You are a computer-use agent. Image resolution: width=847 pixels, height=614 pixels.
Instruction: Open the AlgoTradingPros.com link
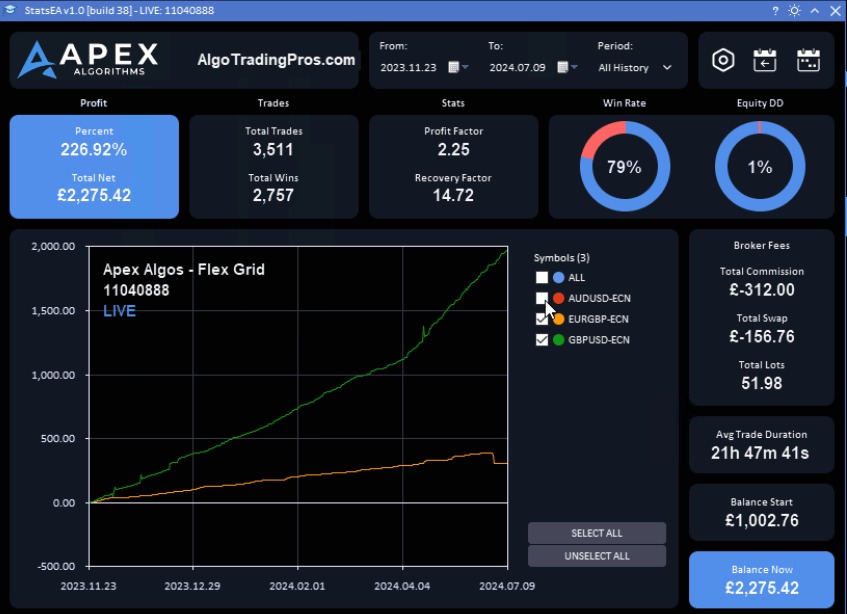pos(276,59)
